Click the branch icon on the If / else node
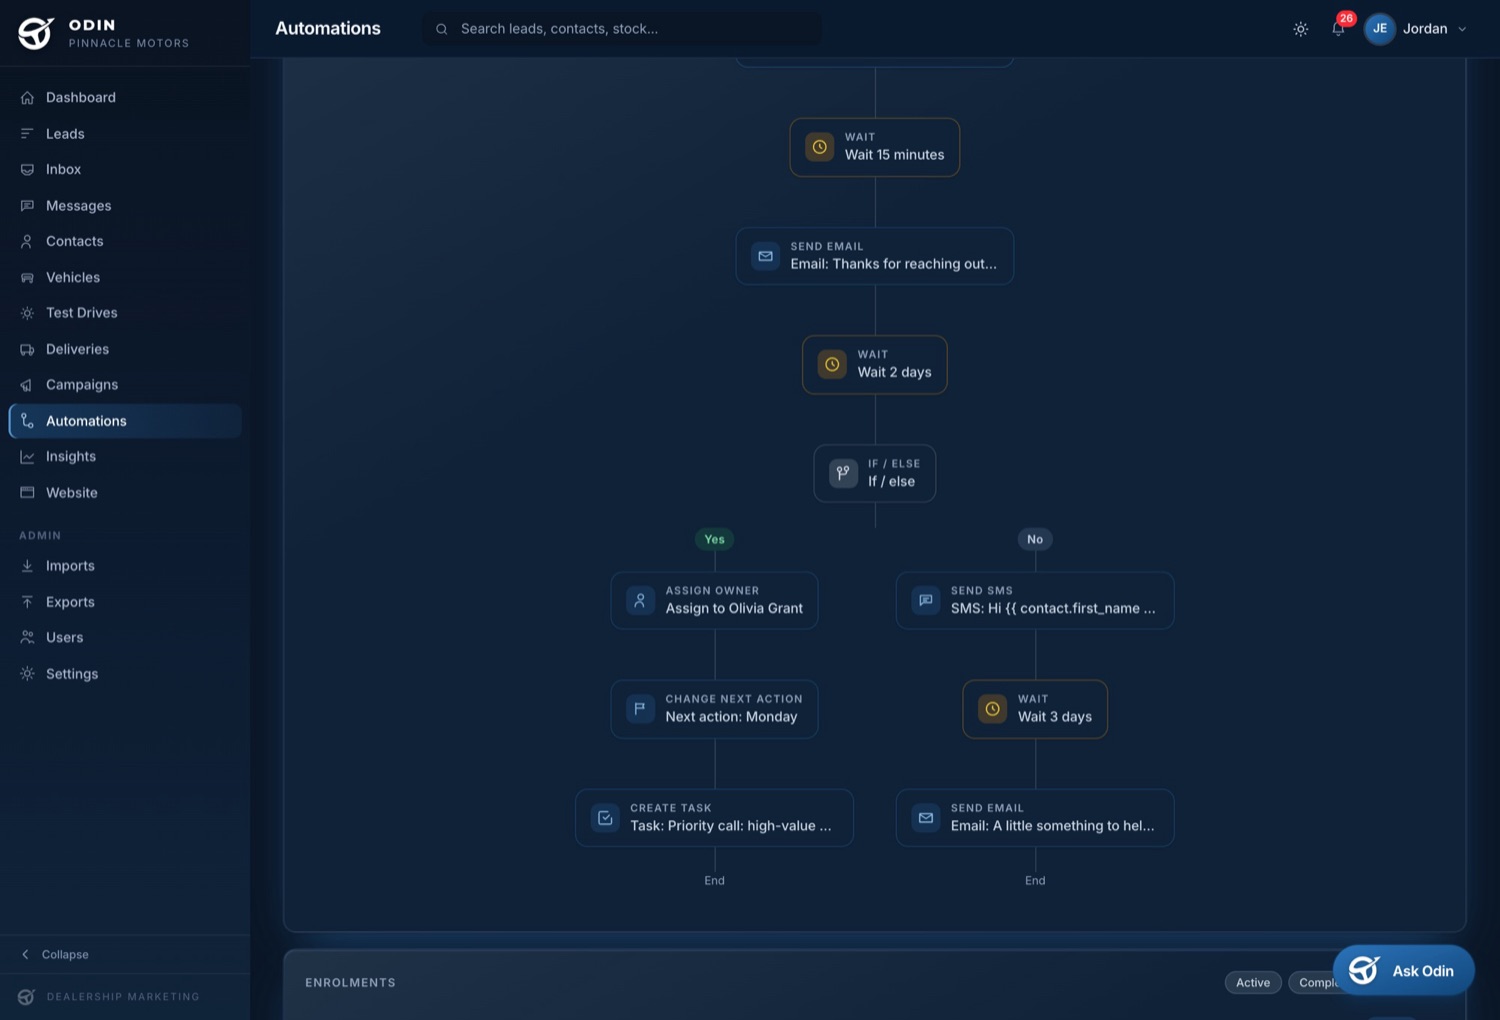Viewport: 1500px width, 1020px height. (x=843, y=473)
